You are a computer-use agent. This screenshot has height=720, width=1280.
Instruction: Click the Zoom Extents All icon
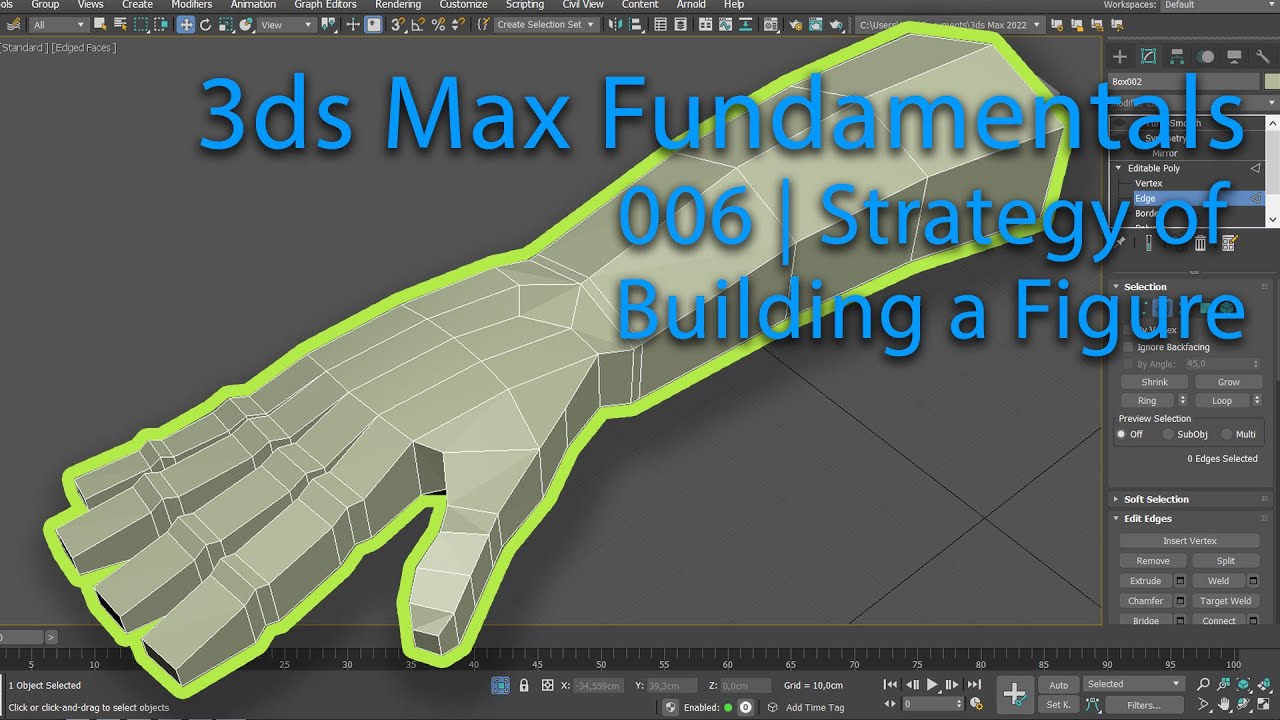pyautogui.click(x=1264, y=685)
